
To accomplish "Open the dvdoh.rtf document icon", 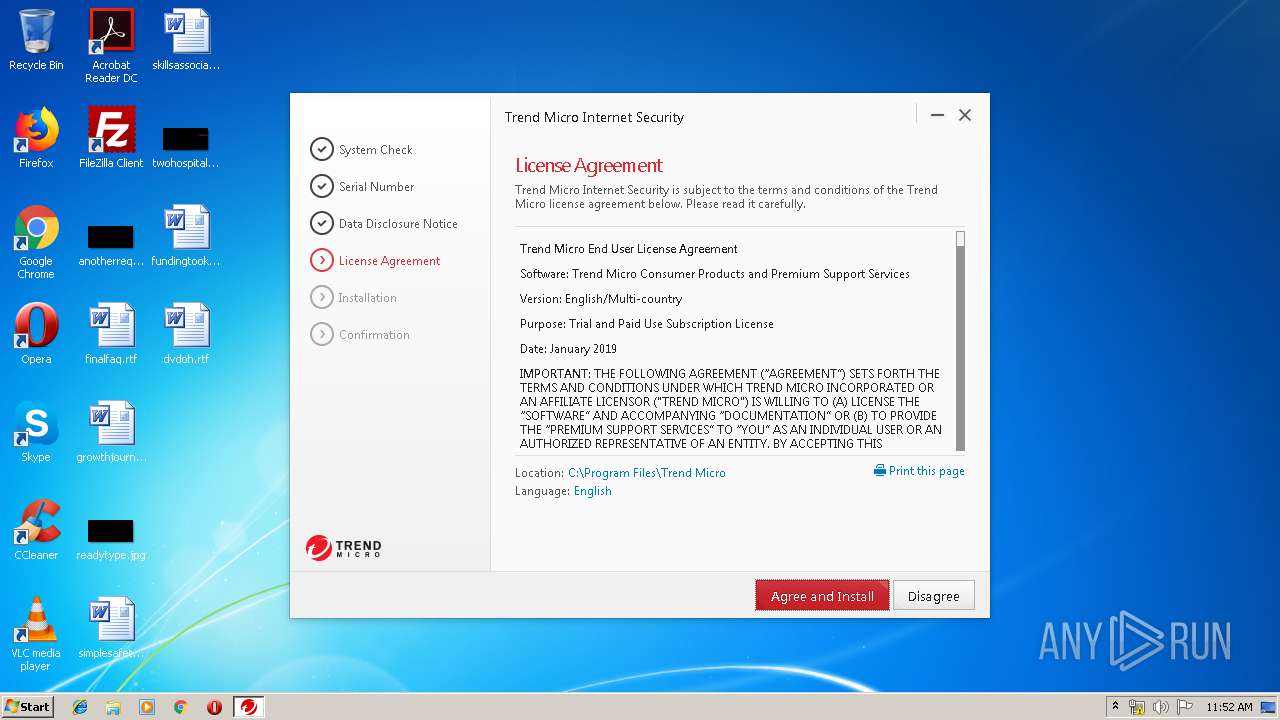I will point(186,334).
